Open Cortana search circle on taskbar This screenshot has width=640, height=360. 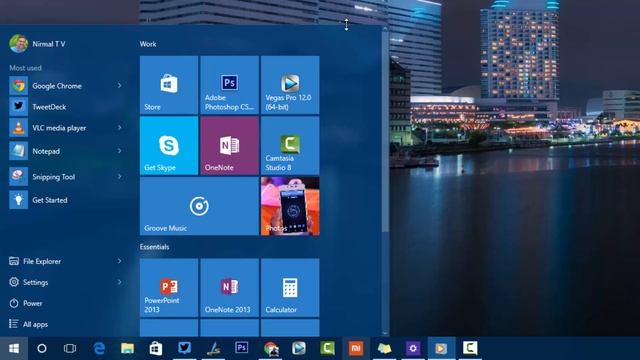click(42, 348)
